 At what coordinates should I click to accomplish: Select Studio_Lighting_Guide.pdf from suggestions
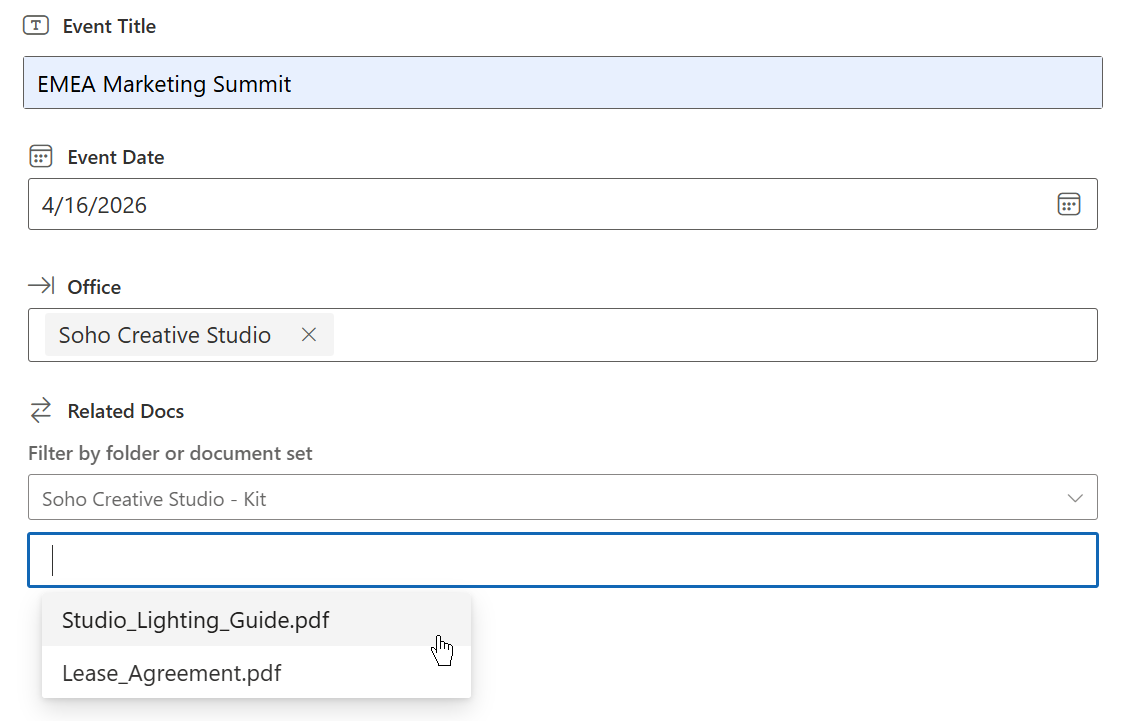click(x=196, y=620)
